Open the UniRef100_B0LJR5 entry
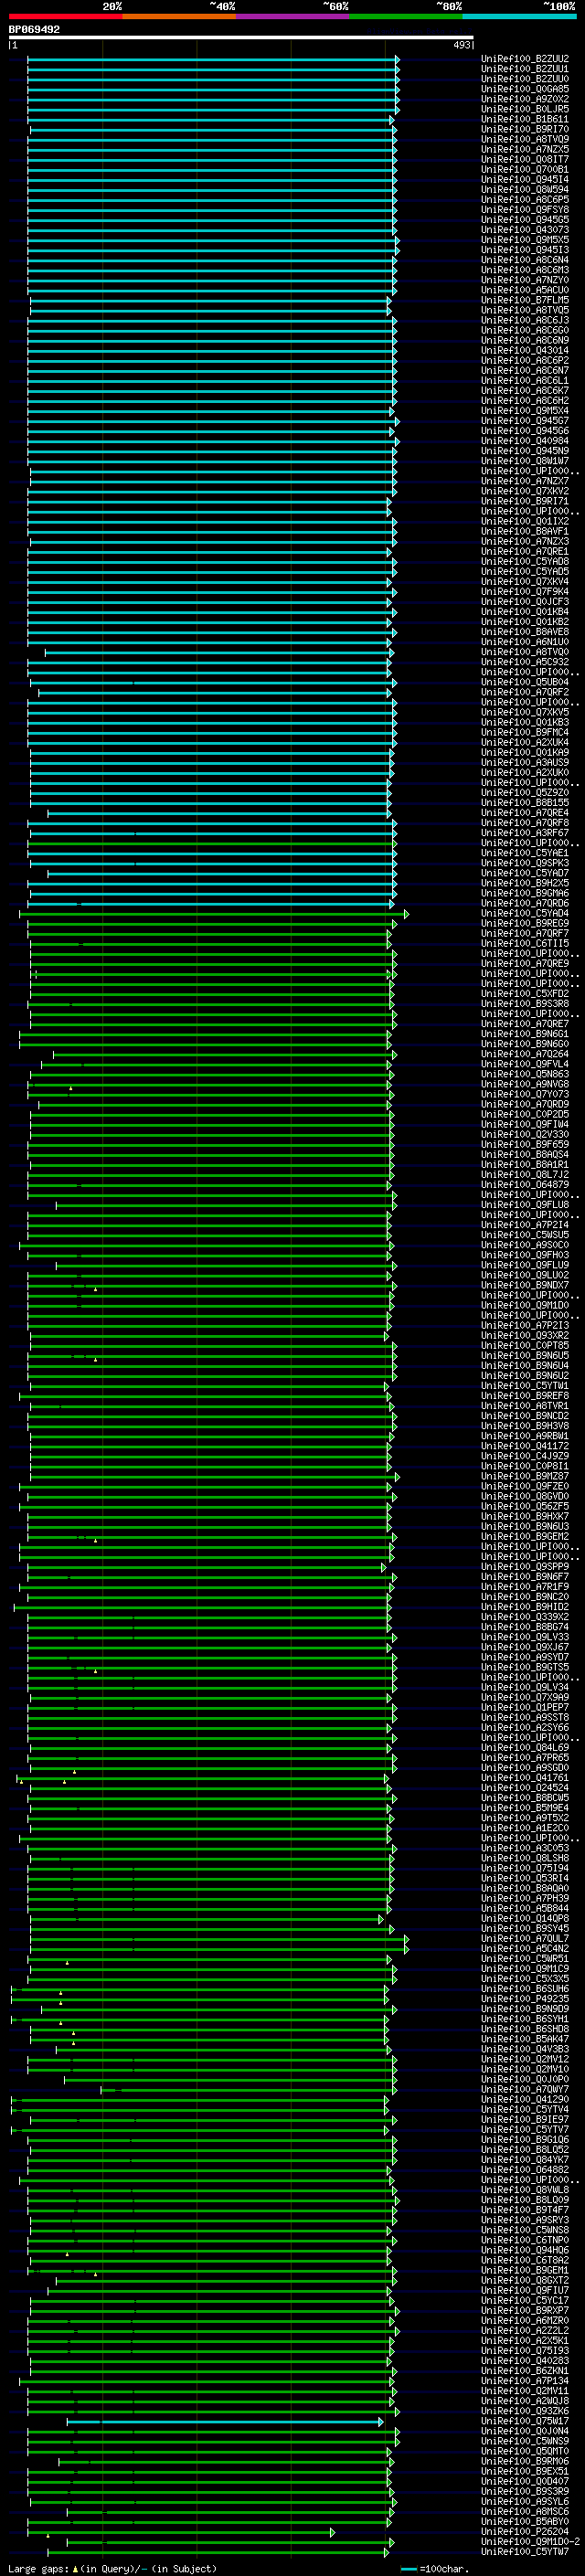585x2576 pixels. (x=525, y=109)
